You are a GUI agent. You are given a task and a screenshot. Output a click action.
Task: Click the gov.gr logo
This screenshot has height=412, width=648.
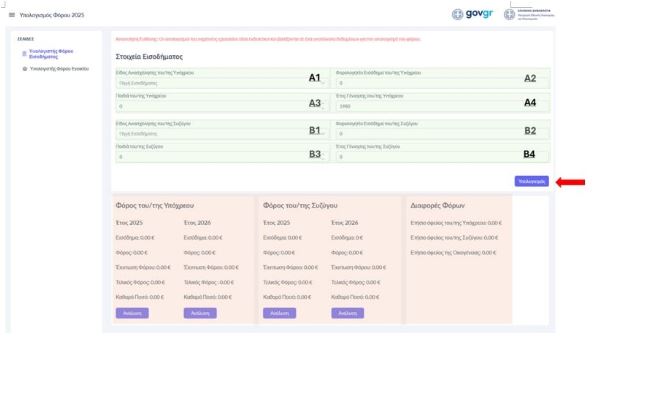coord(473,14)
